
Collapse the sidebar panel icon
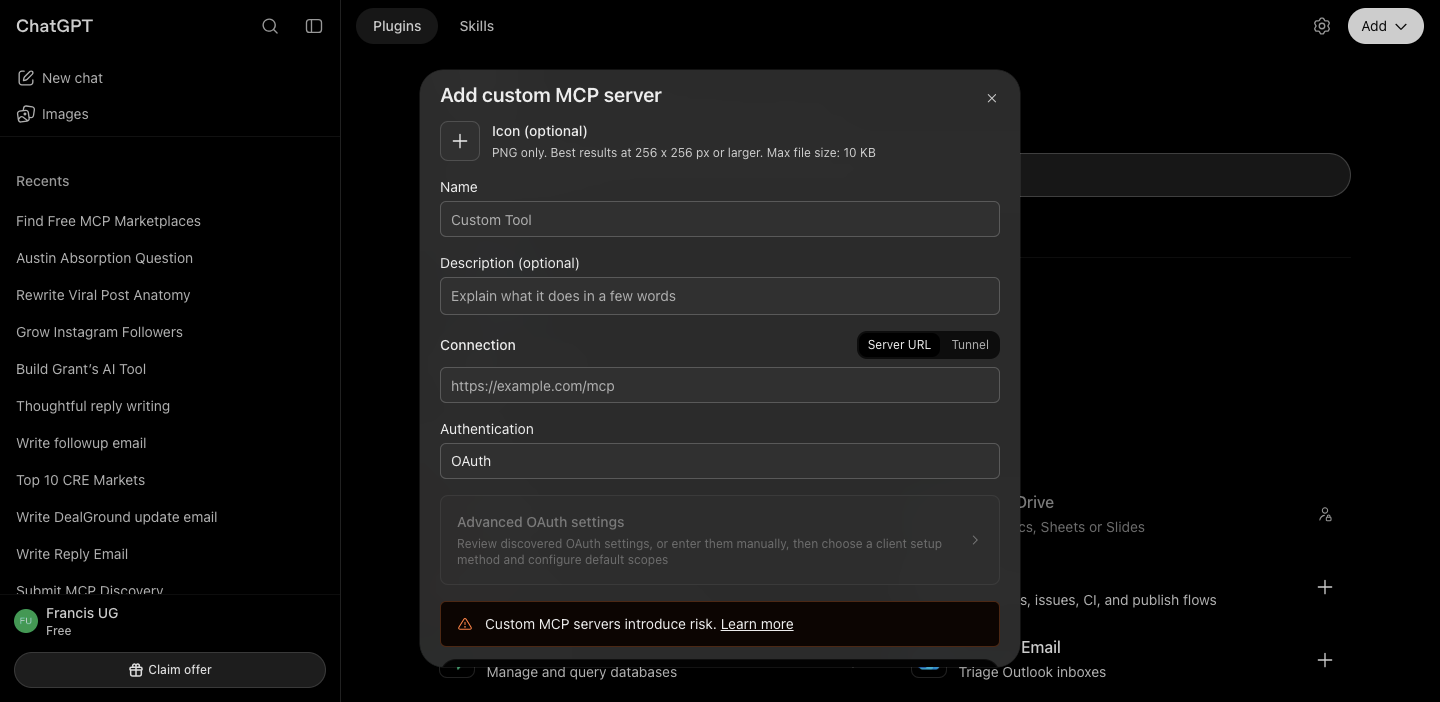pyautogui.click(x=314, y=26)
